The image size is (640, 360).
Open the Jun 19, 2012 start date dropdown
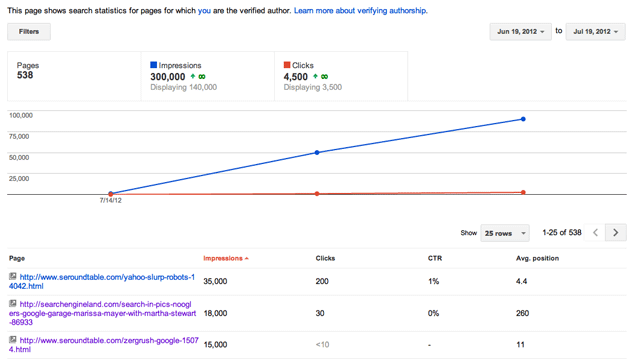click(x=520, y=31)
